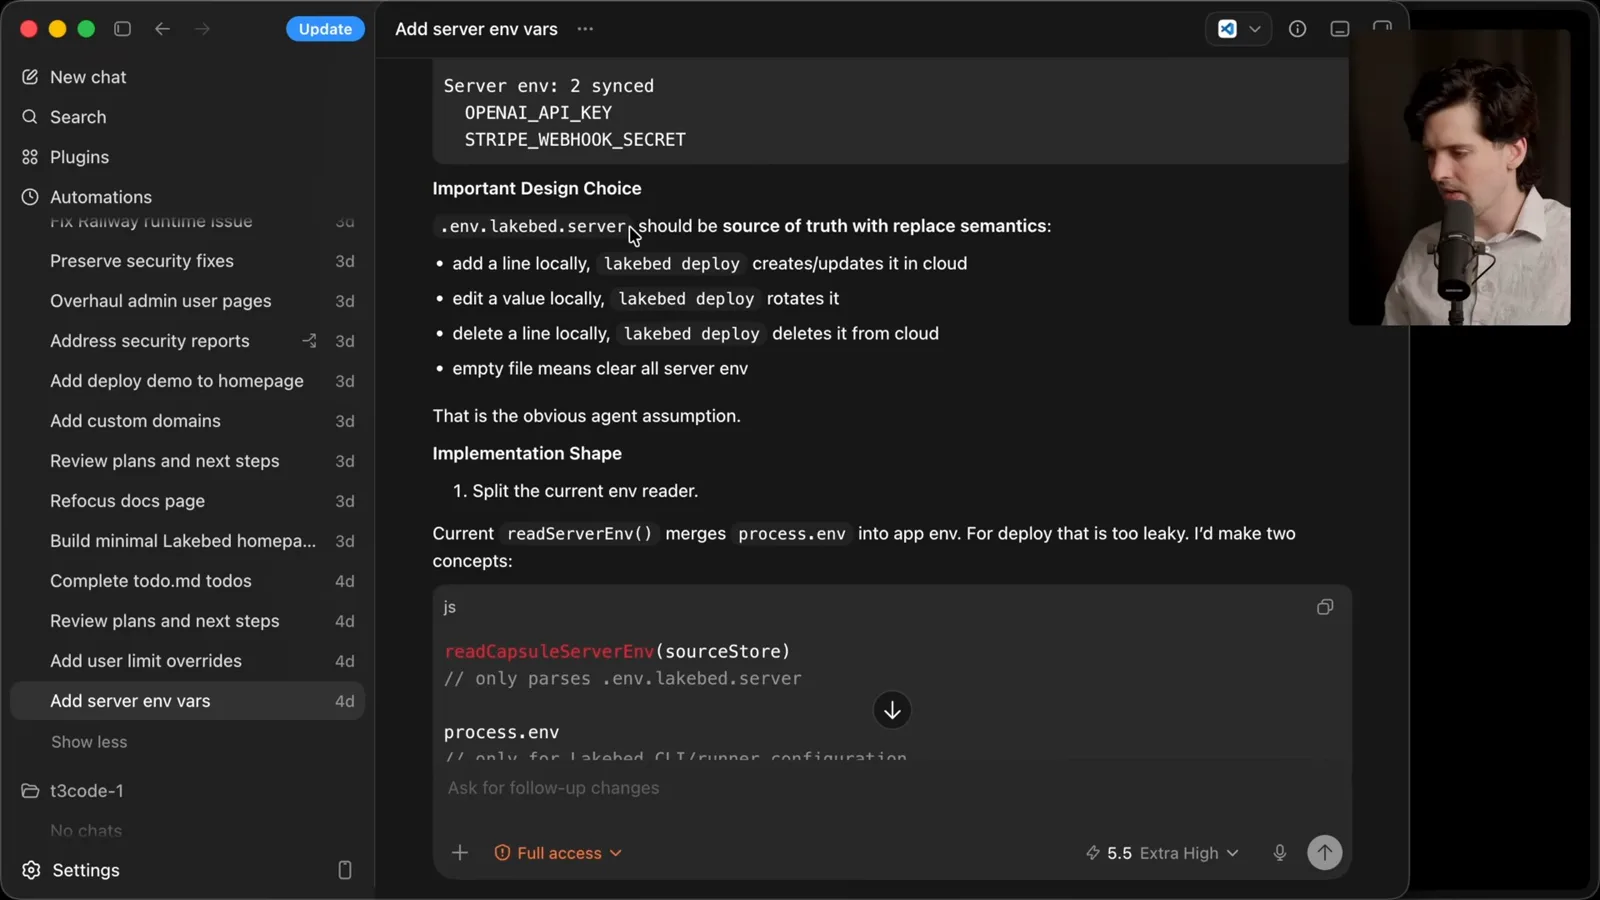Add attachment with the plus icon
Screen dimensions: 1600x900
460,853
